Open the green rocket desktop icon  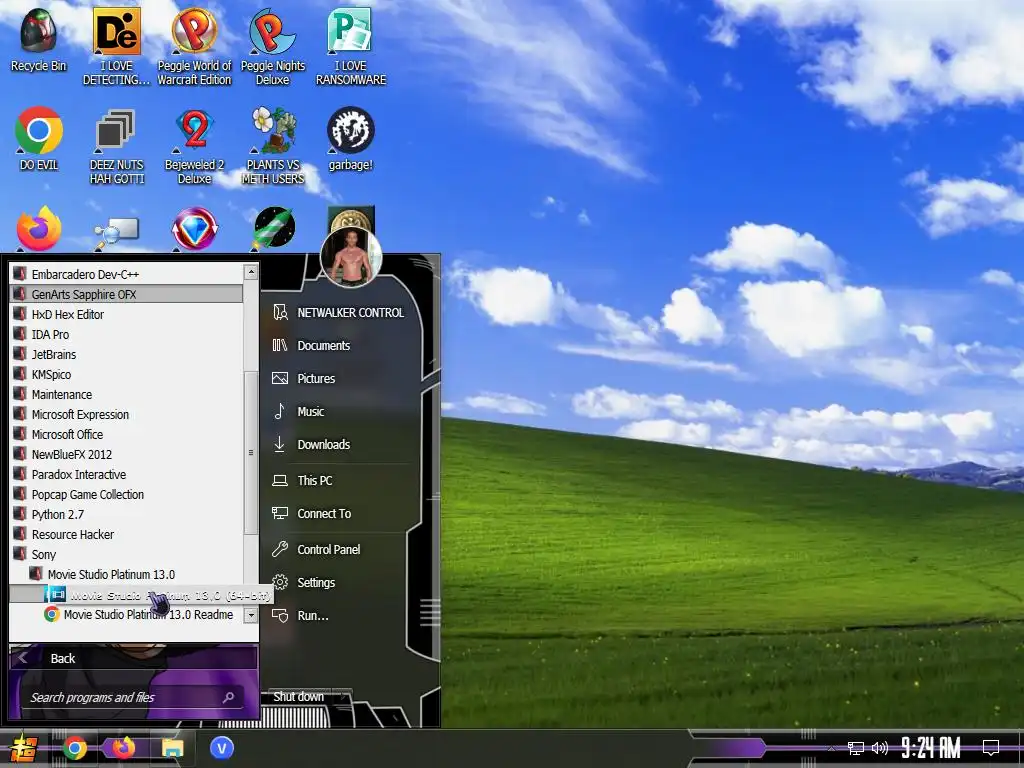click(274, 228)
